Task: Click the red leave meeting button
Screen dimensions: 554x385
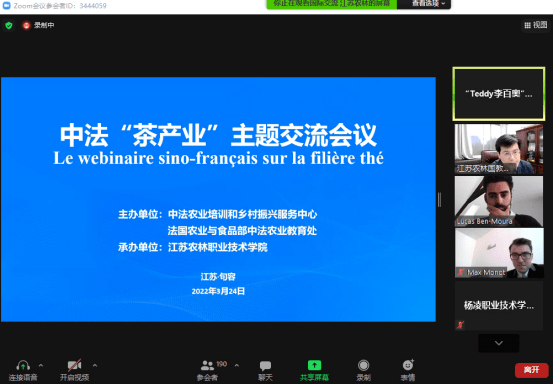Action: (531, 370)
